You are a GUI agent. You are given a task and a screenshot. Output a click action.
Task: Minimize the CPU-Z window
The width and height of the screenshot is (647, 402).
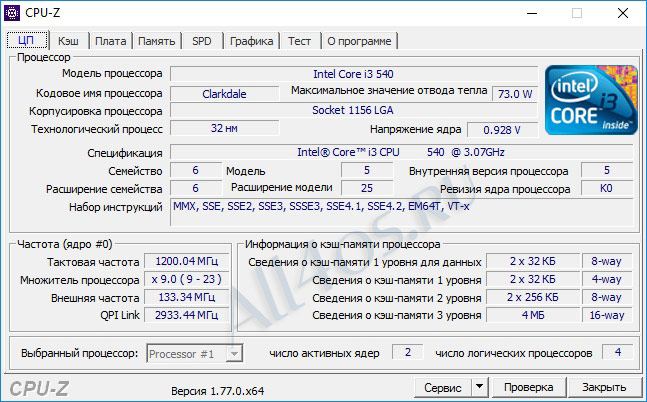click(532, 13)
